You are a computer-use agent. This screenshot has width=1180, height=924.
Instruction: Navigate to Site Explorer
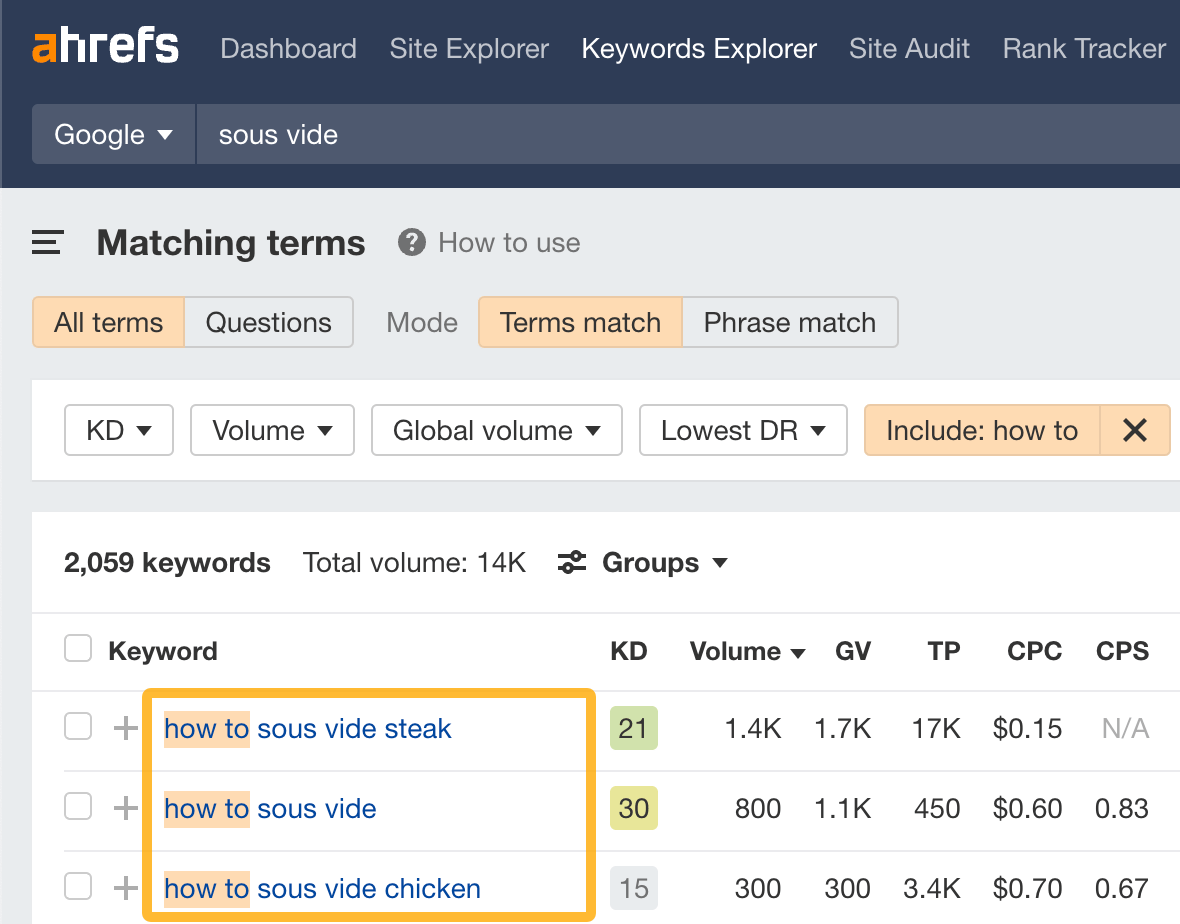[x=469, y=48]
